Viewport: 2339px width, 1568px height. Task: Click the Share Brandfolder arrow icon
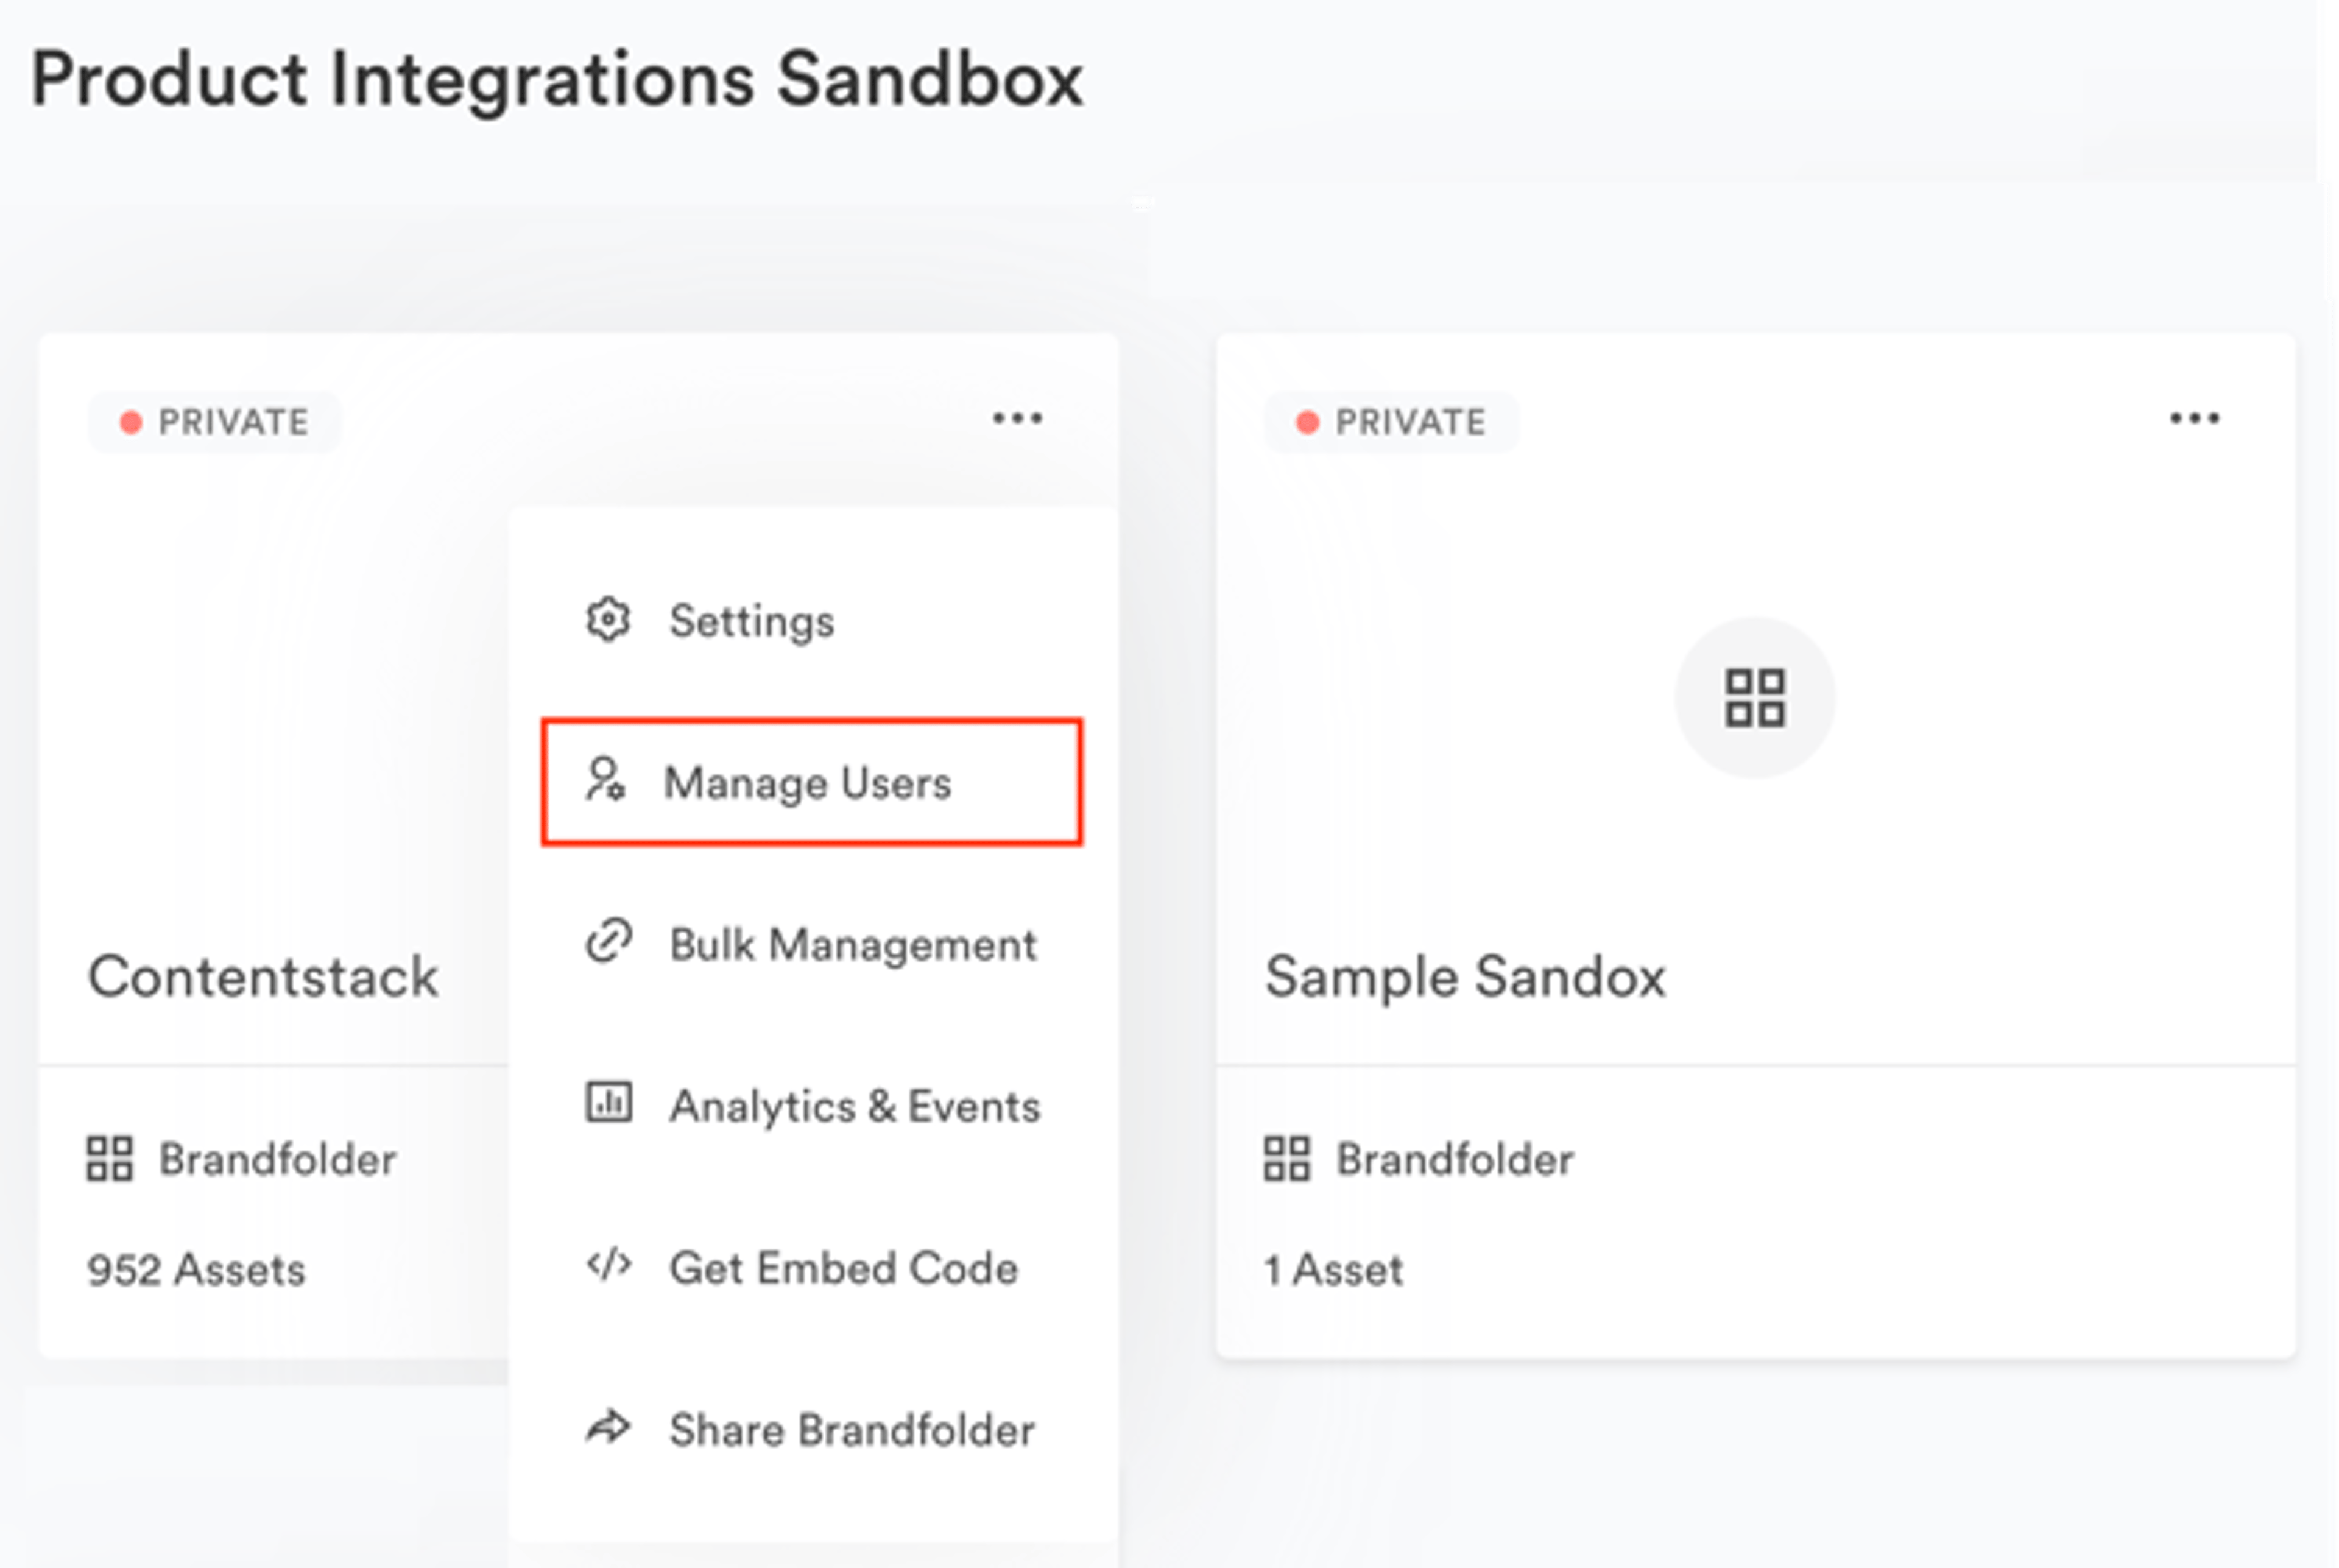pyautogui.click(x=608, y=1427)
